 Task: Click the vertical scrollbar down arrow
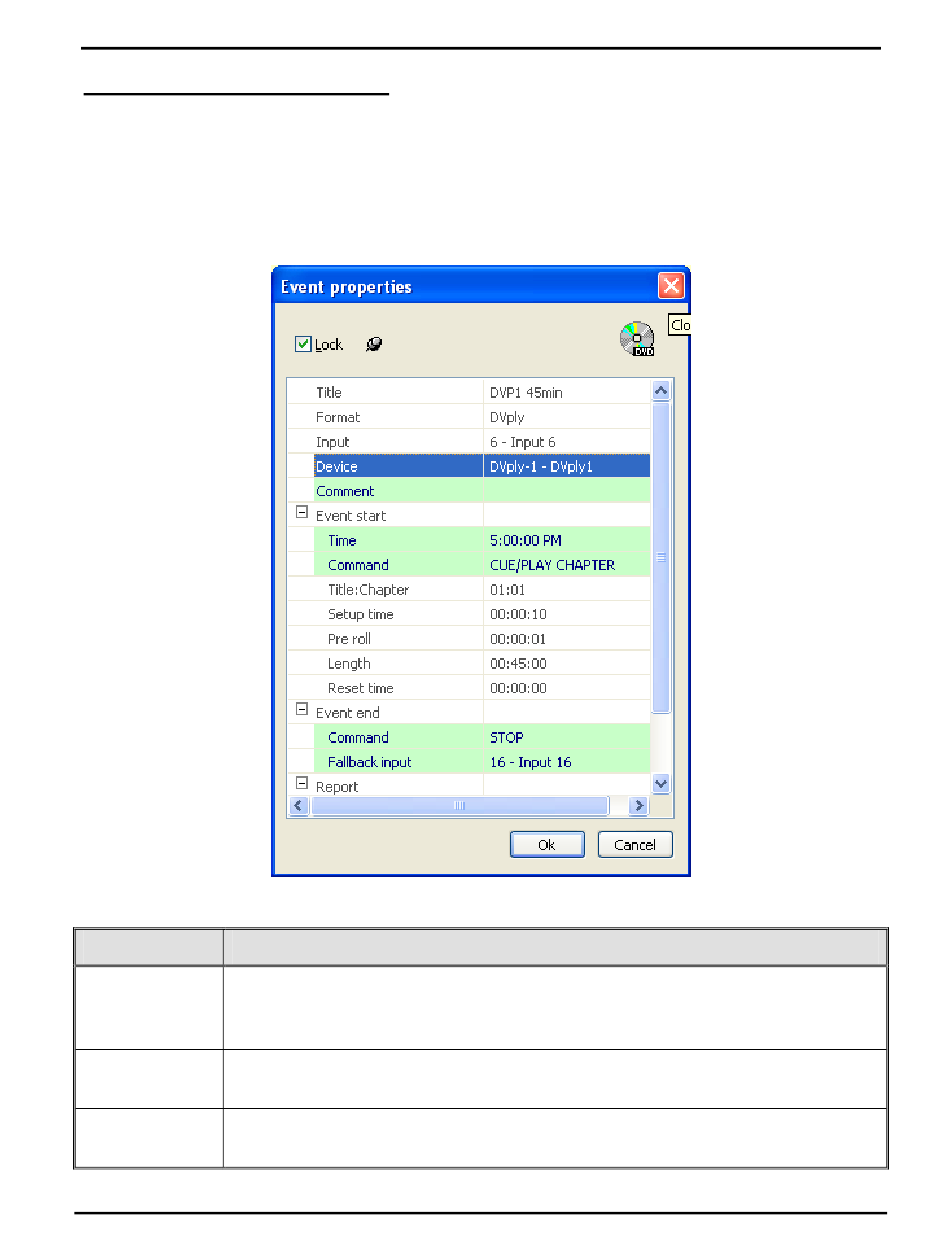point(661,784)
